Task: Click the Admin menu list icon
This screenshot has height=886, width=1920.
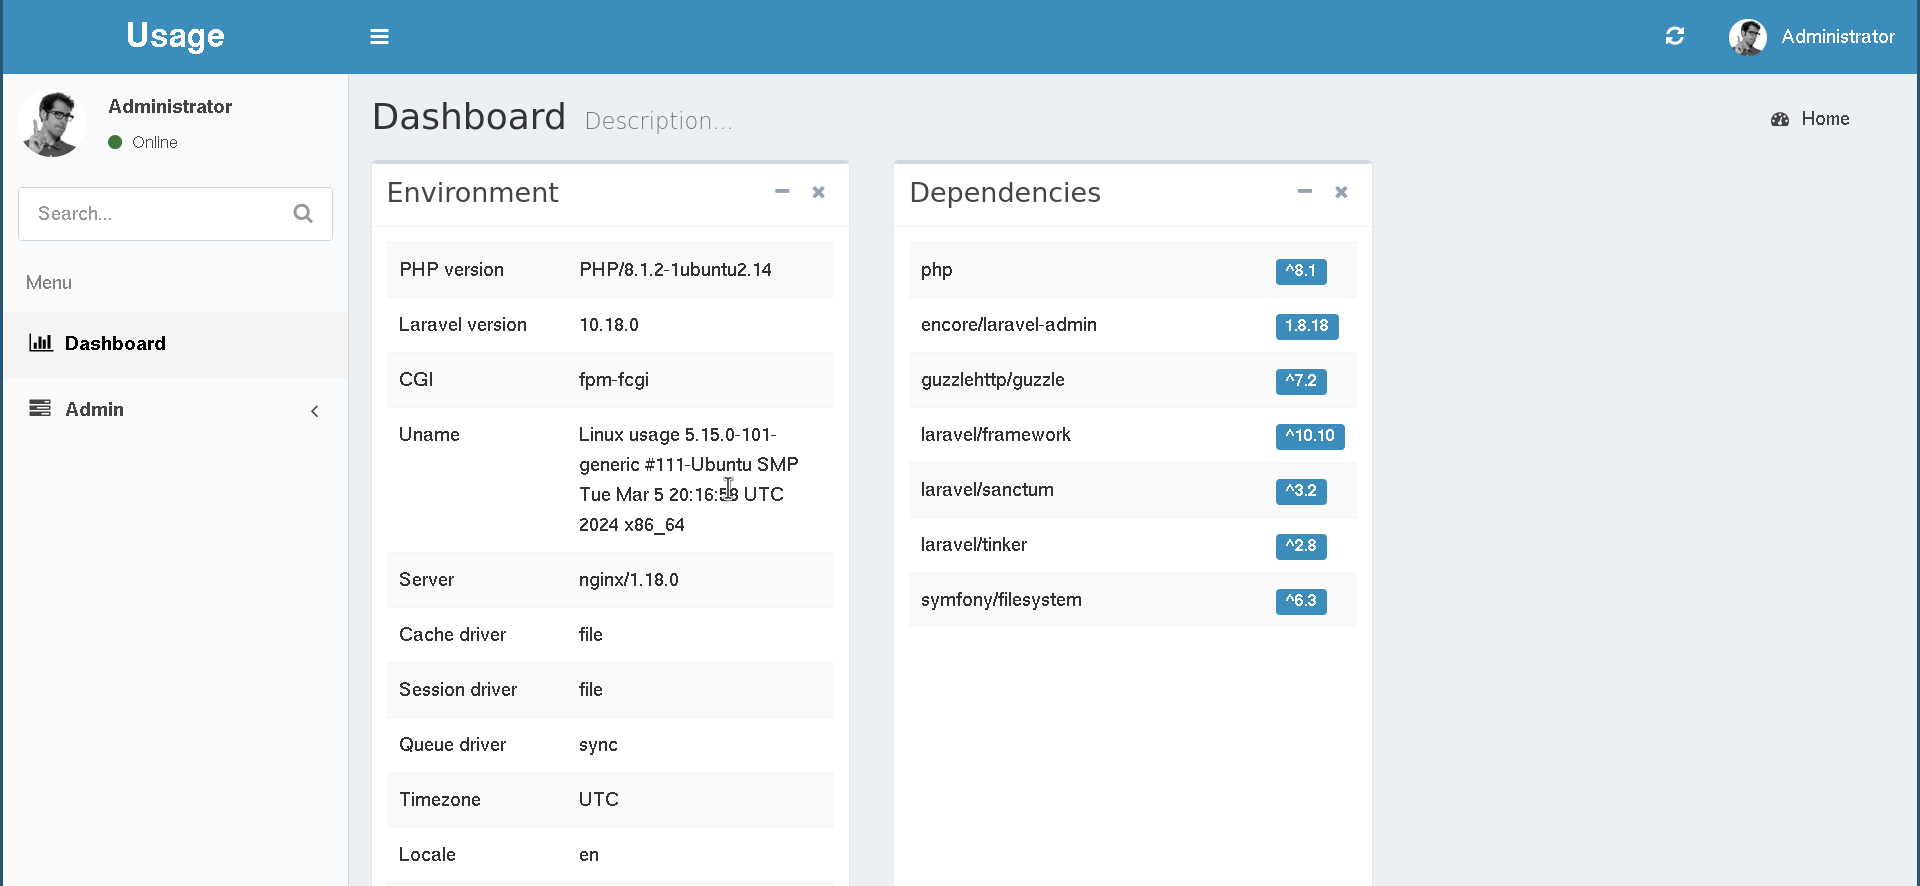Action: (x=40, y=408)
